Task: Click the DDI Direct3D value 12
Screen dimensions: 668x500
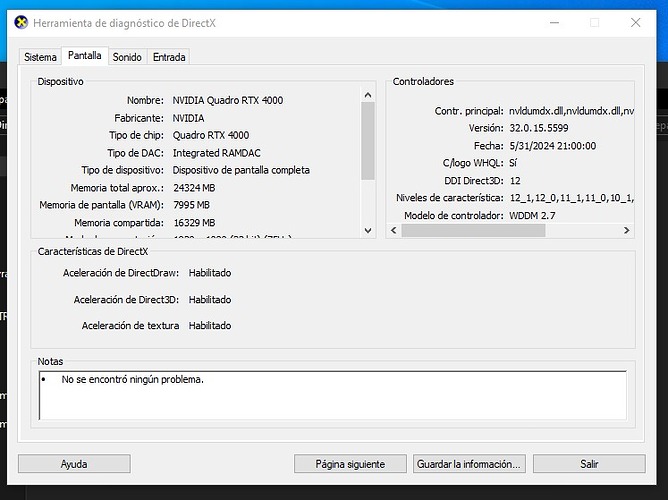Action: [x=515, y=181]
